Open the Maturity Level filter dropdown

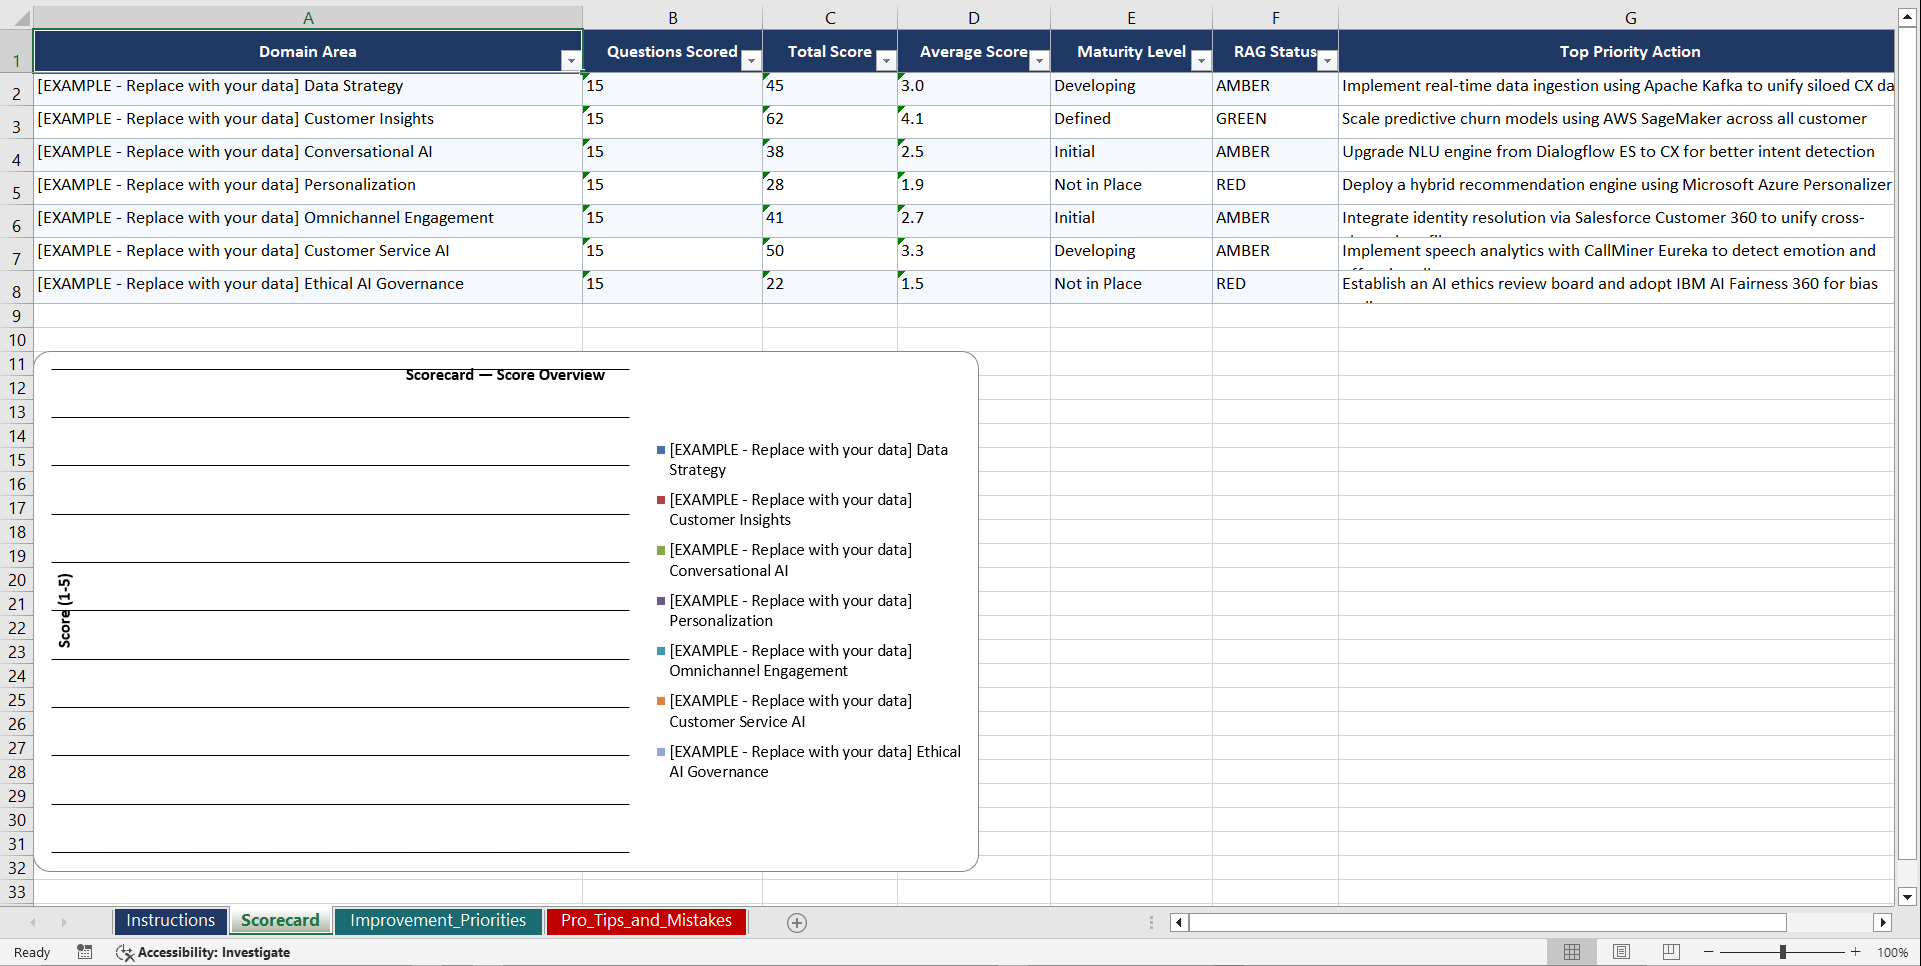pos(1200,61)
